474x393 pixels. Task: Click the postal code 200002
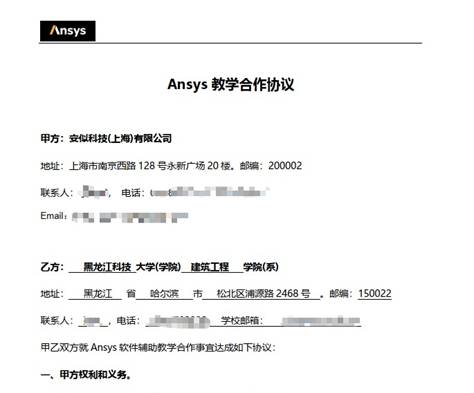(285, 166)
